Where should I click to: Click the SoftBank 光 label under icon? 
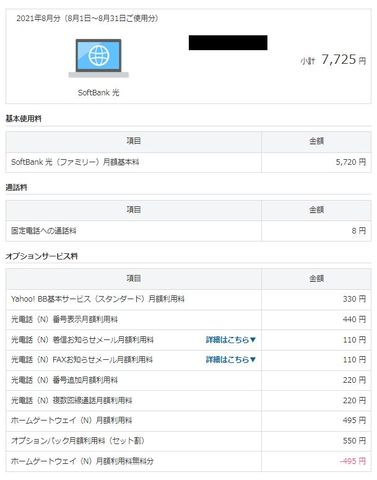click(98, 93)
